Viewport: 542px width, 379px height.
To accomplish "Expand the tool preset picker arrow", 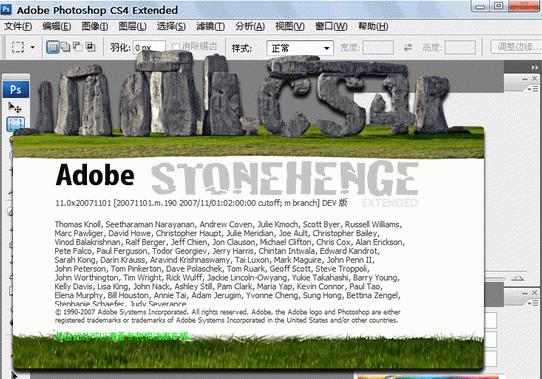I will point(32,47).
